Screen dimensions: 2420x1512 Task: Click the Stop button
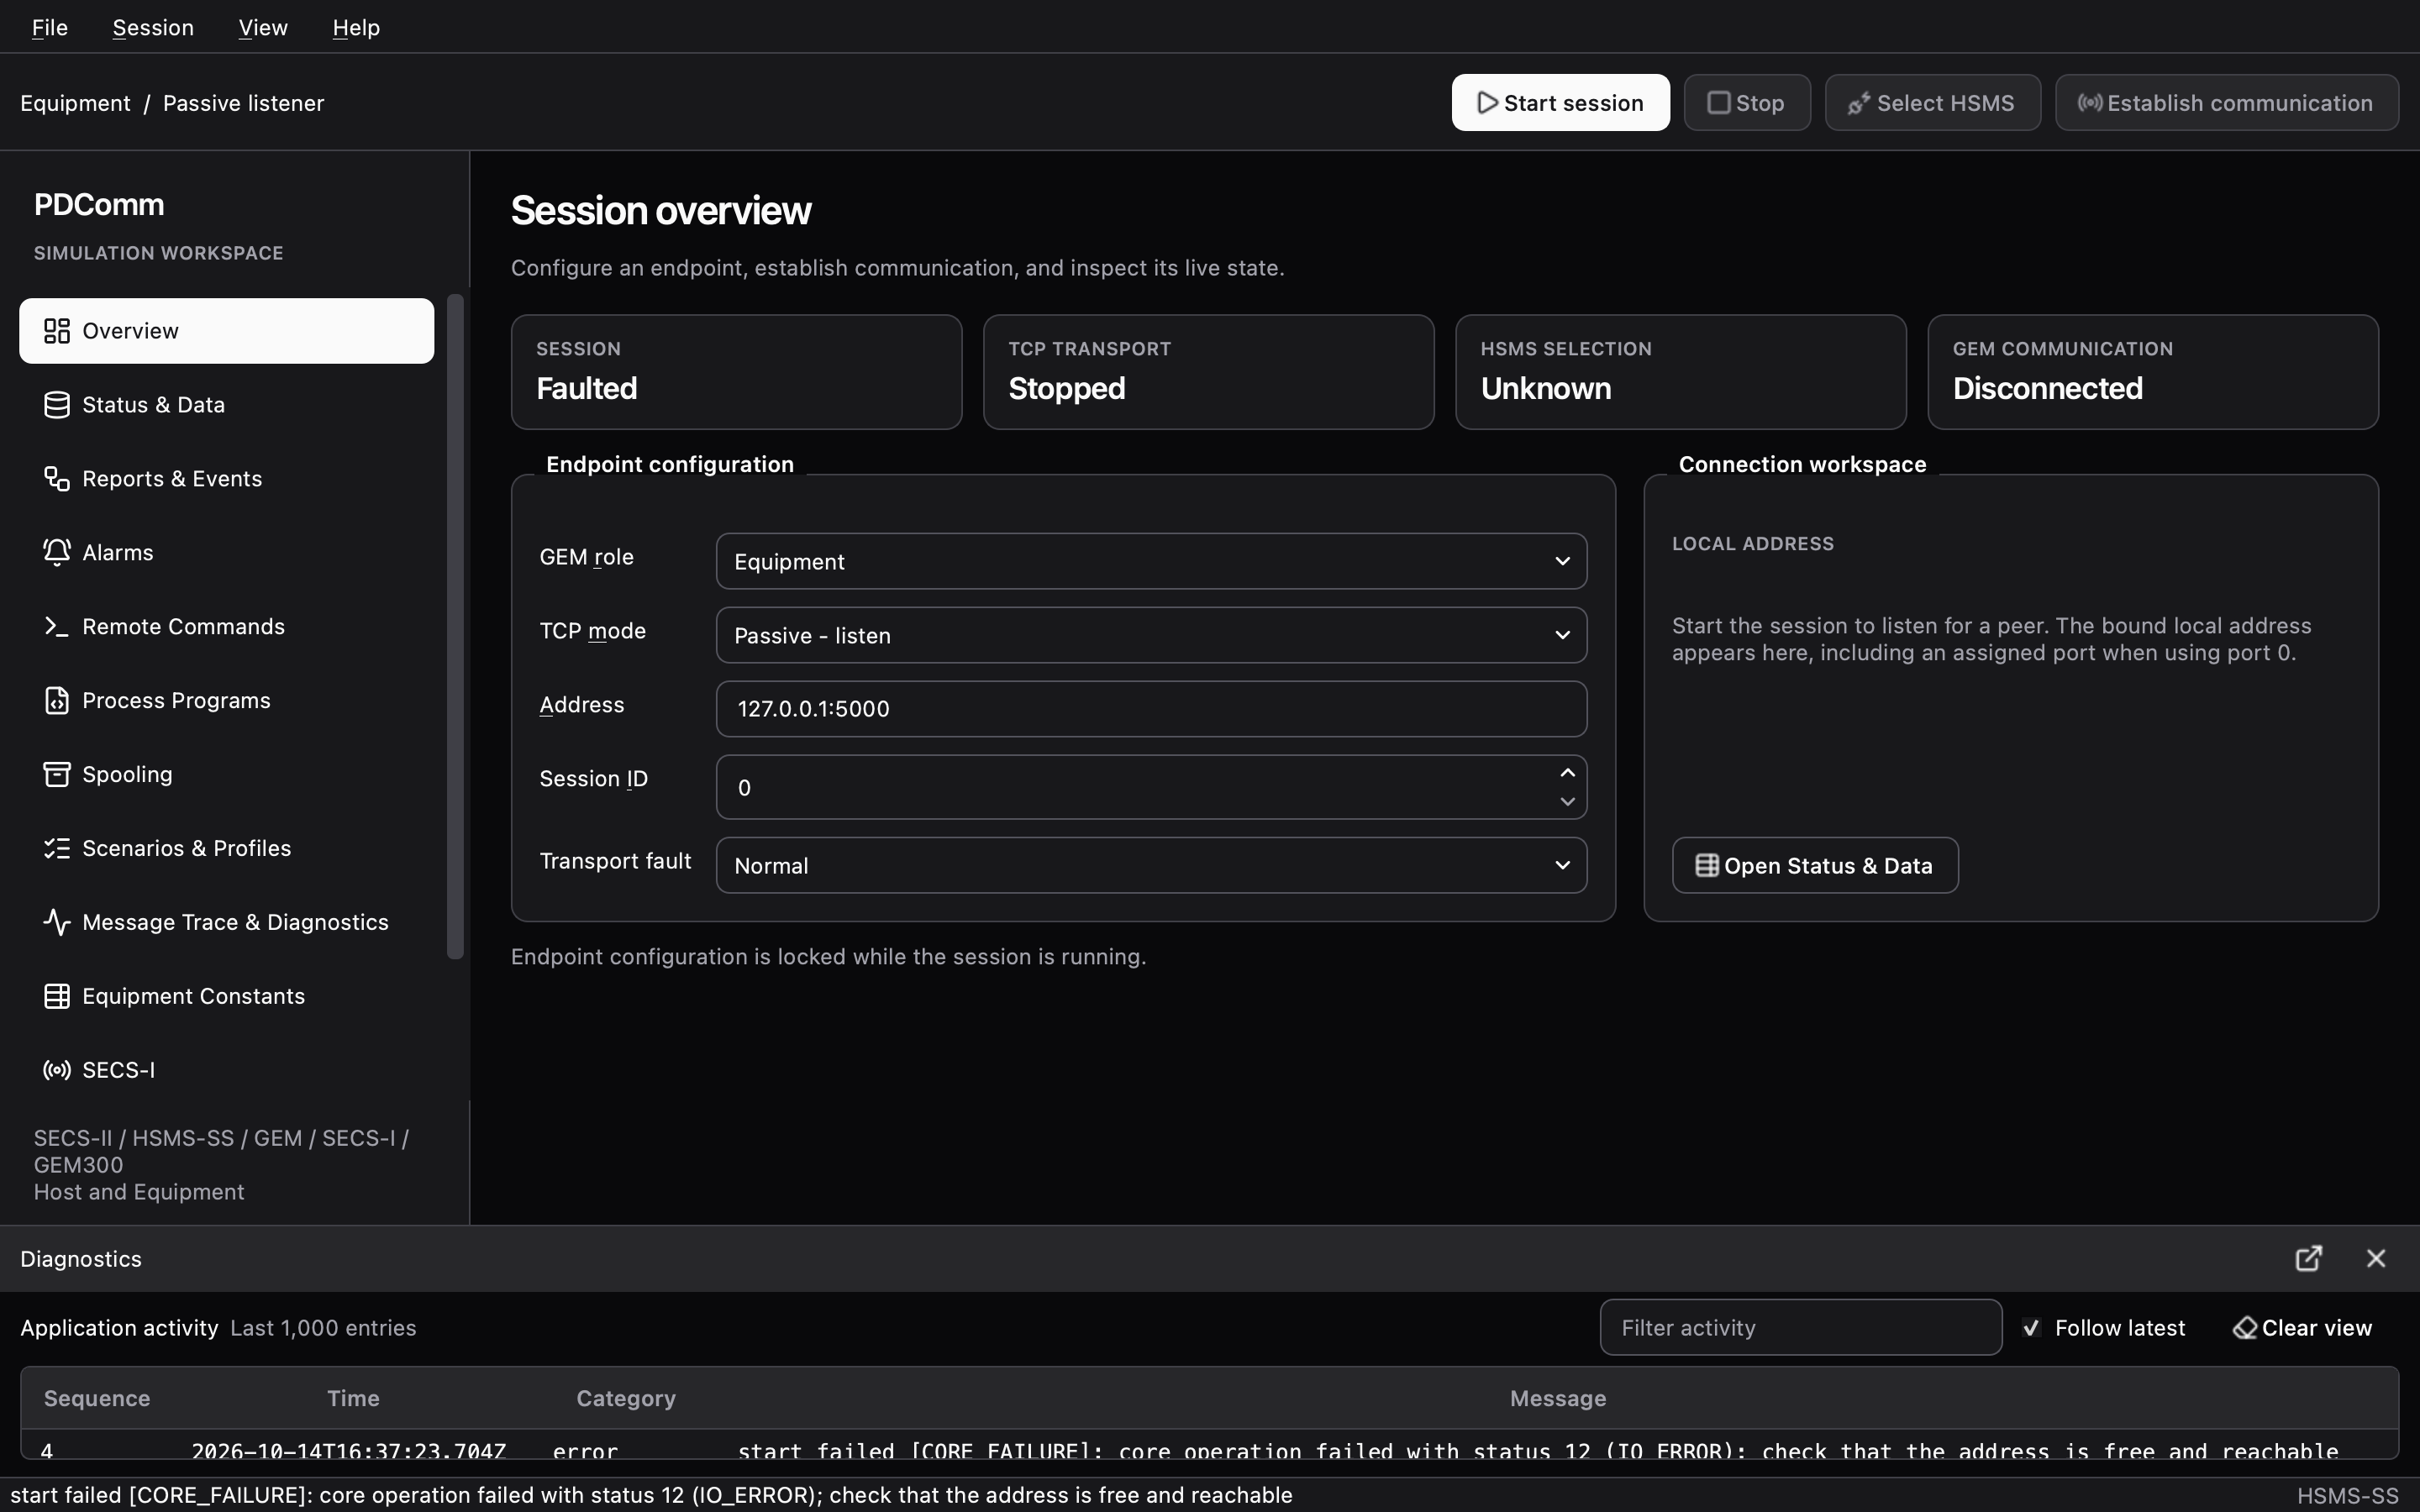[x=1747, y=103]
